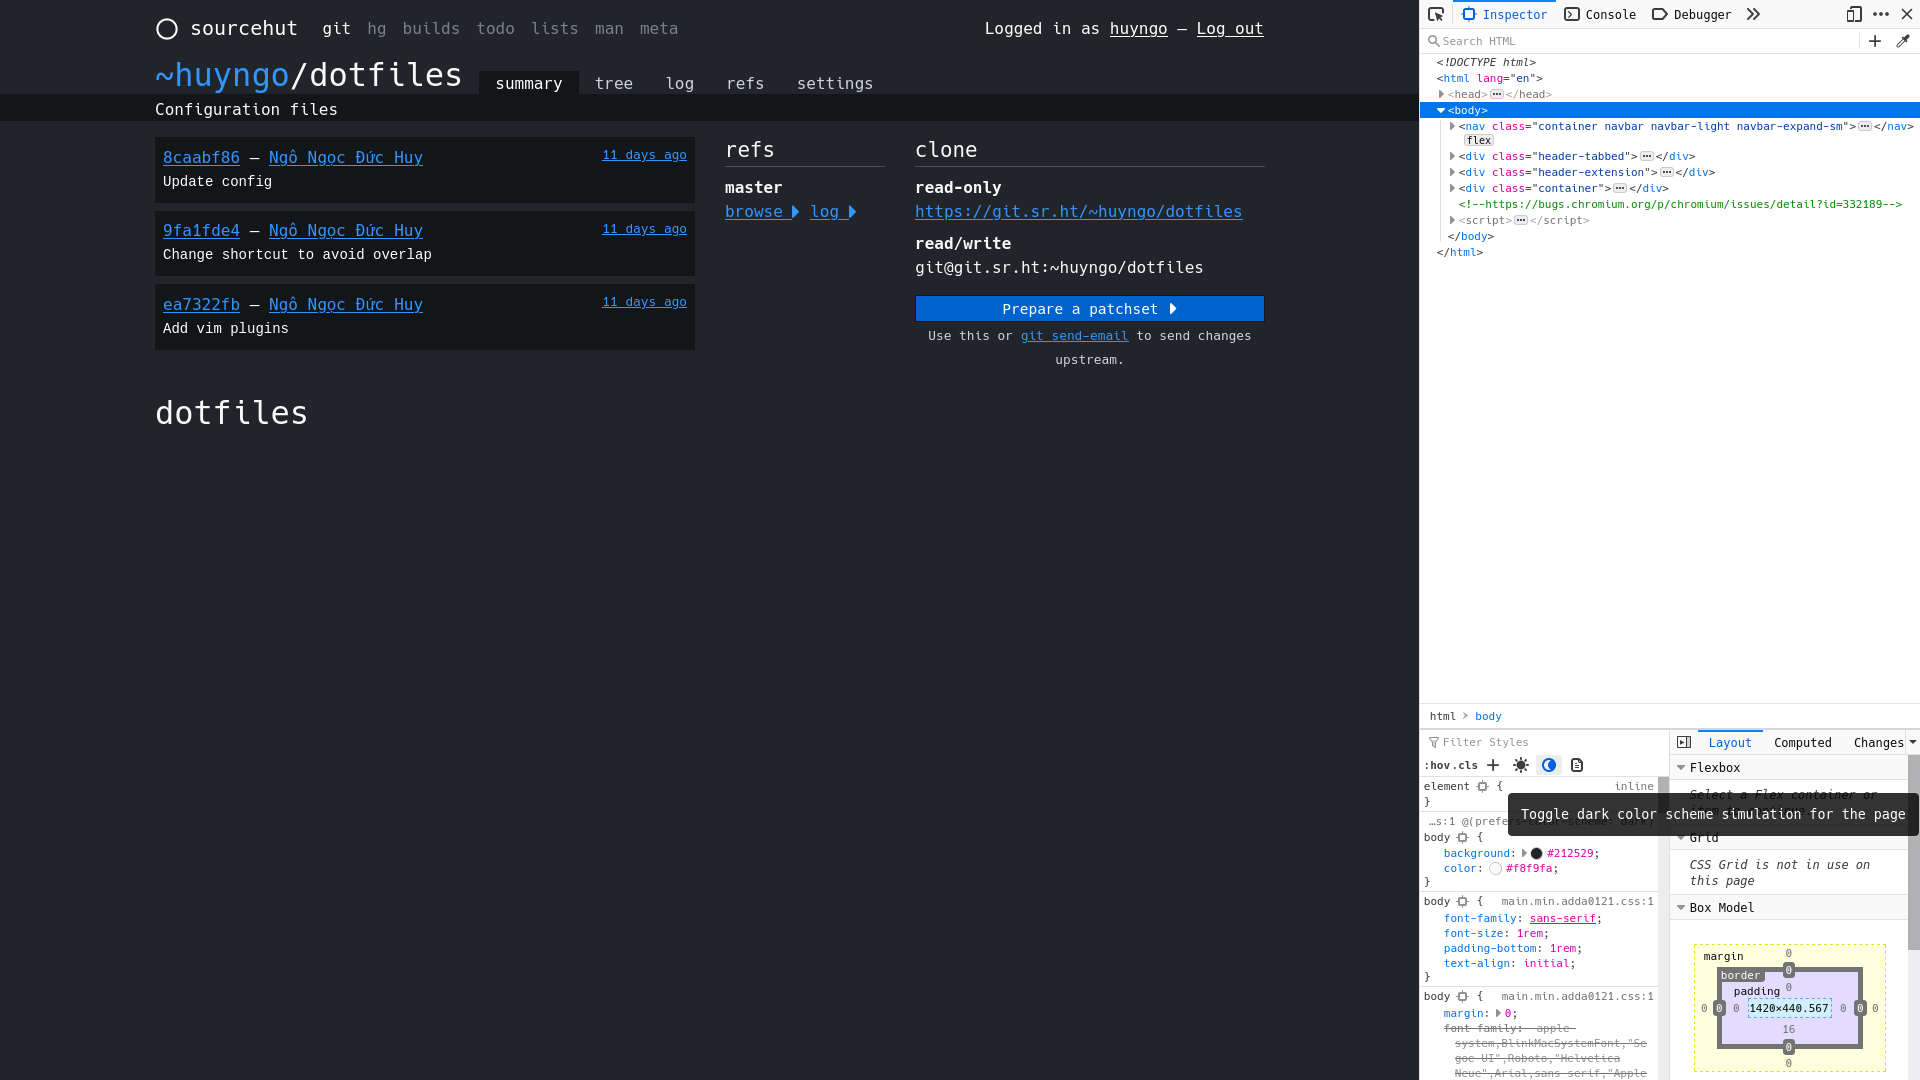
Task: Open color swatch #f8f9fa
Action: coord(1496,869)
